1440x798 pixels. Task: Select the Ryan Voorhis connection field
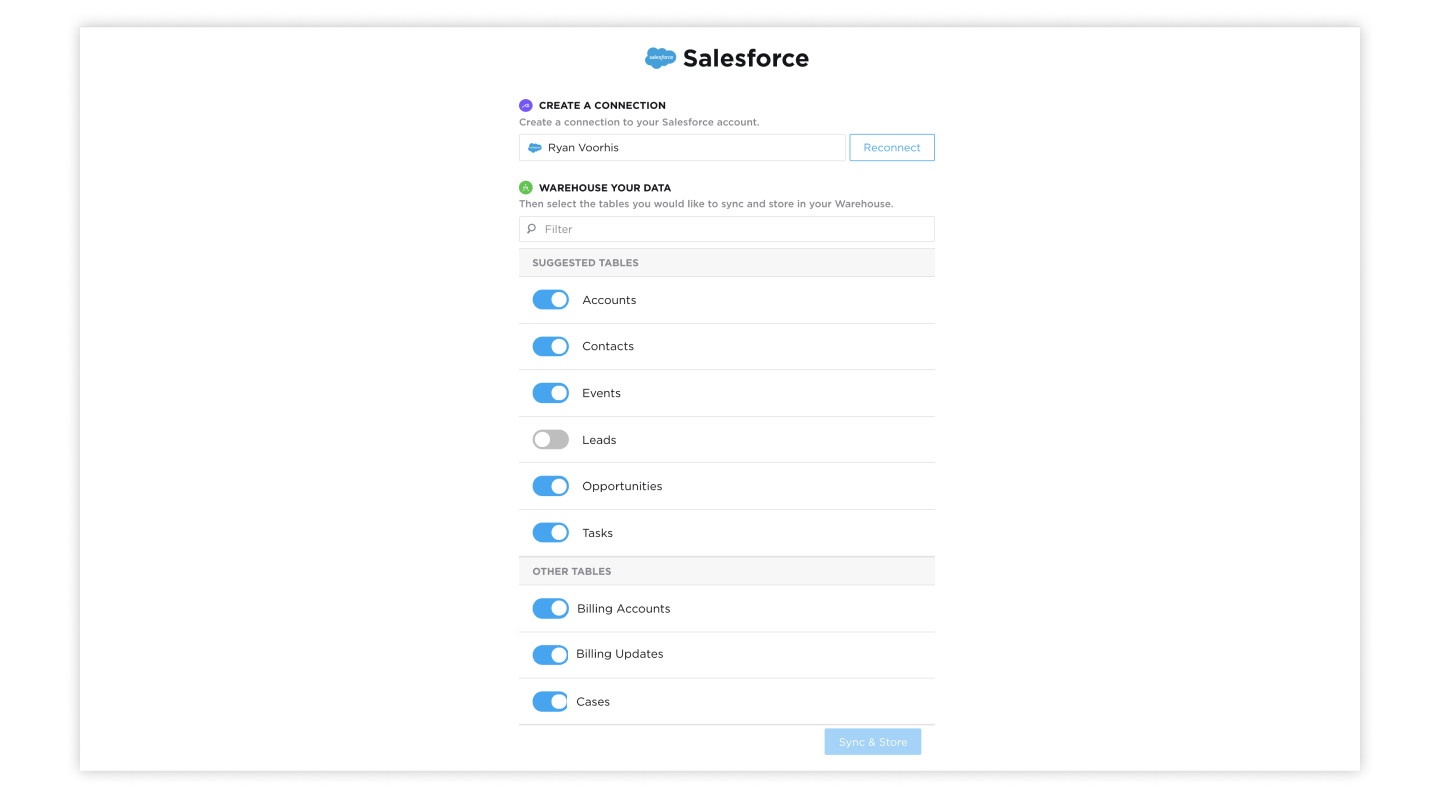point(690,148)
